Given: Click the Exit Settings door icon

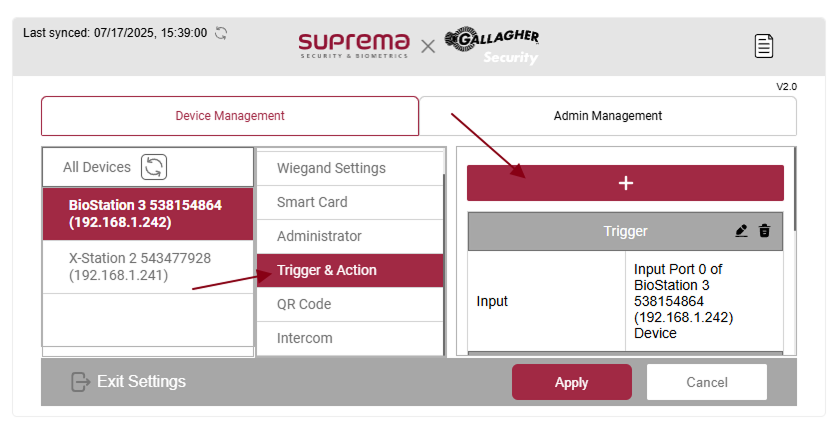Looking at the screenshot, I should (x=81, y=382).
